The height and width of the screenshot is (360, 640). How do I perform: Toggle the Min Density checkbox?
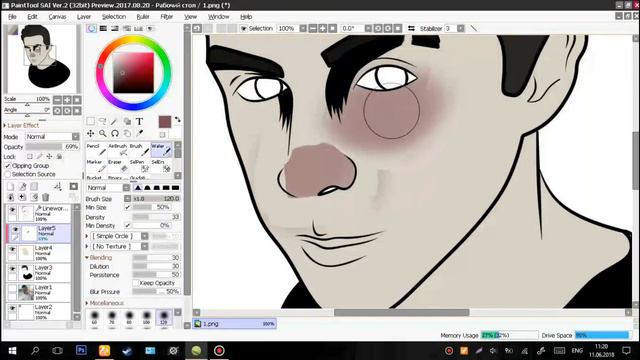tap(127, 225)
